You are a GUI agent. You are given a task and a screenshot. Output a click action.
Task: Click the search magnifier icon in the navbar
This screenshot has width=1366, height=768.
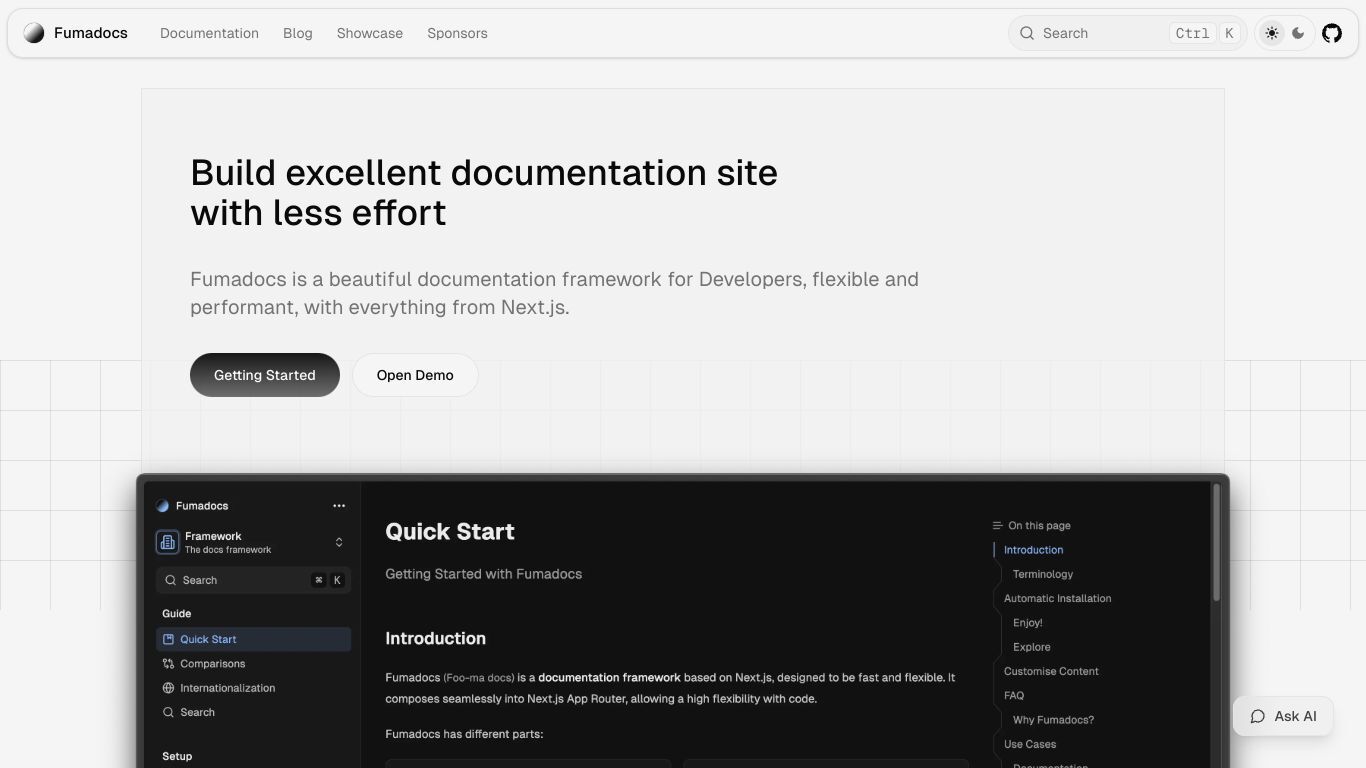(x=1027, y=33)
